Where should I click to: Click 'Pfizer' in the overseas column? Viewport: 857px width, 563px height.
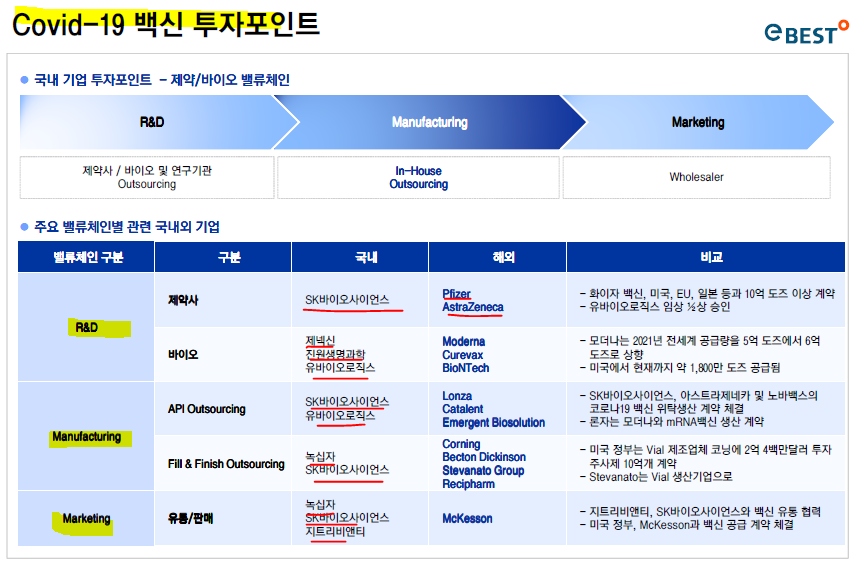[x=456, y=294]
